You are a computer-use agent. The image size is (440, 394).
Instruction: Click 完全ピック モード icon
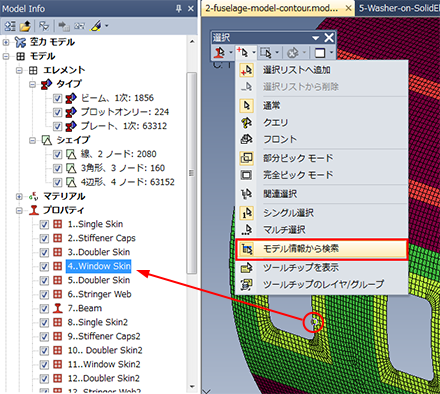(x=247, y=175)
